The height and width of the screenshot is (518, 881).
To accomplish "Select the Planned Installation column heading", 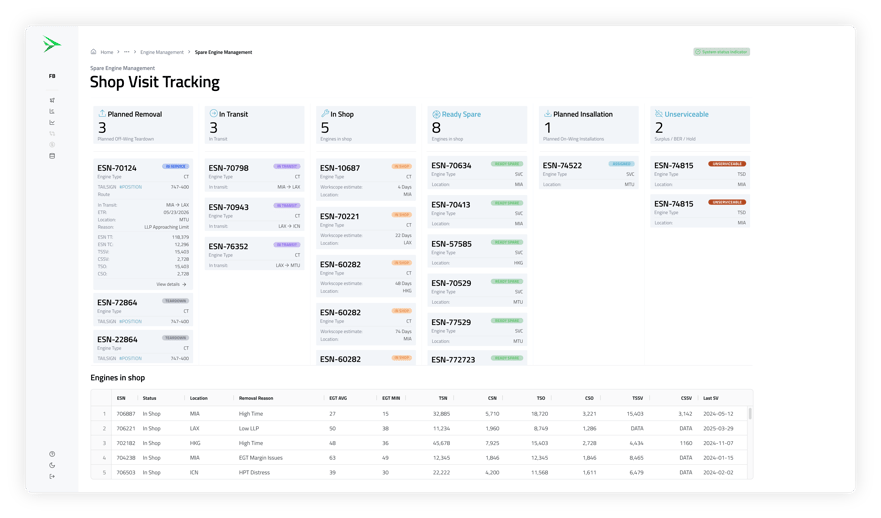I will click(x=583, y=114).
